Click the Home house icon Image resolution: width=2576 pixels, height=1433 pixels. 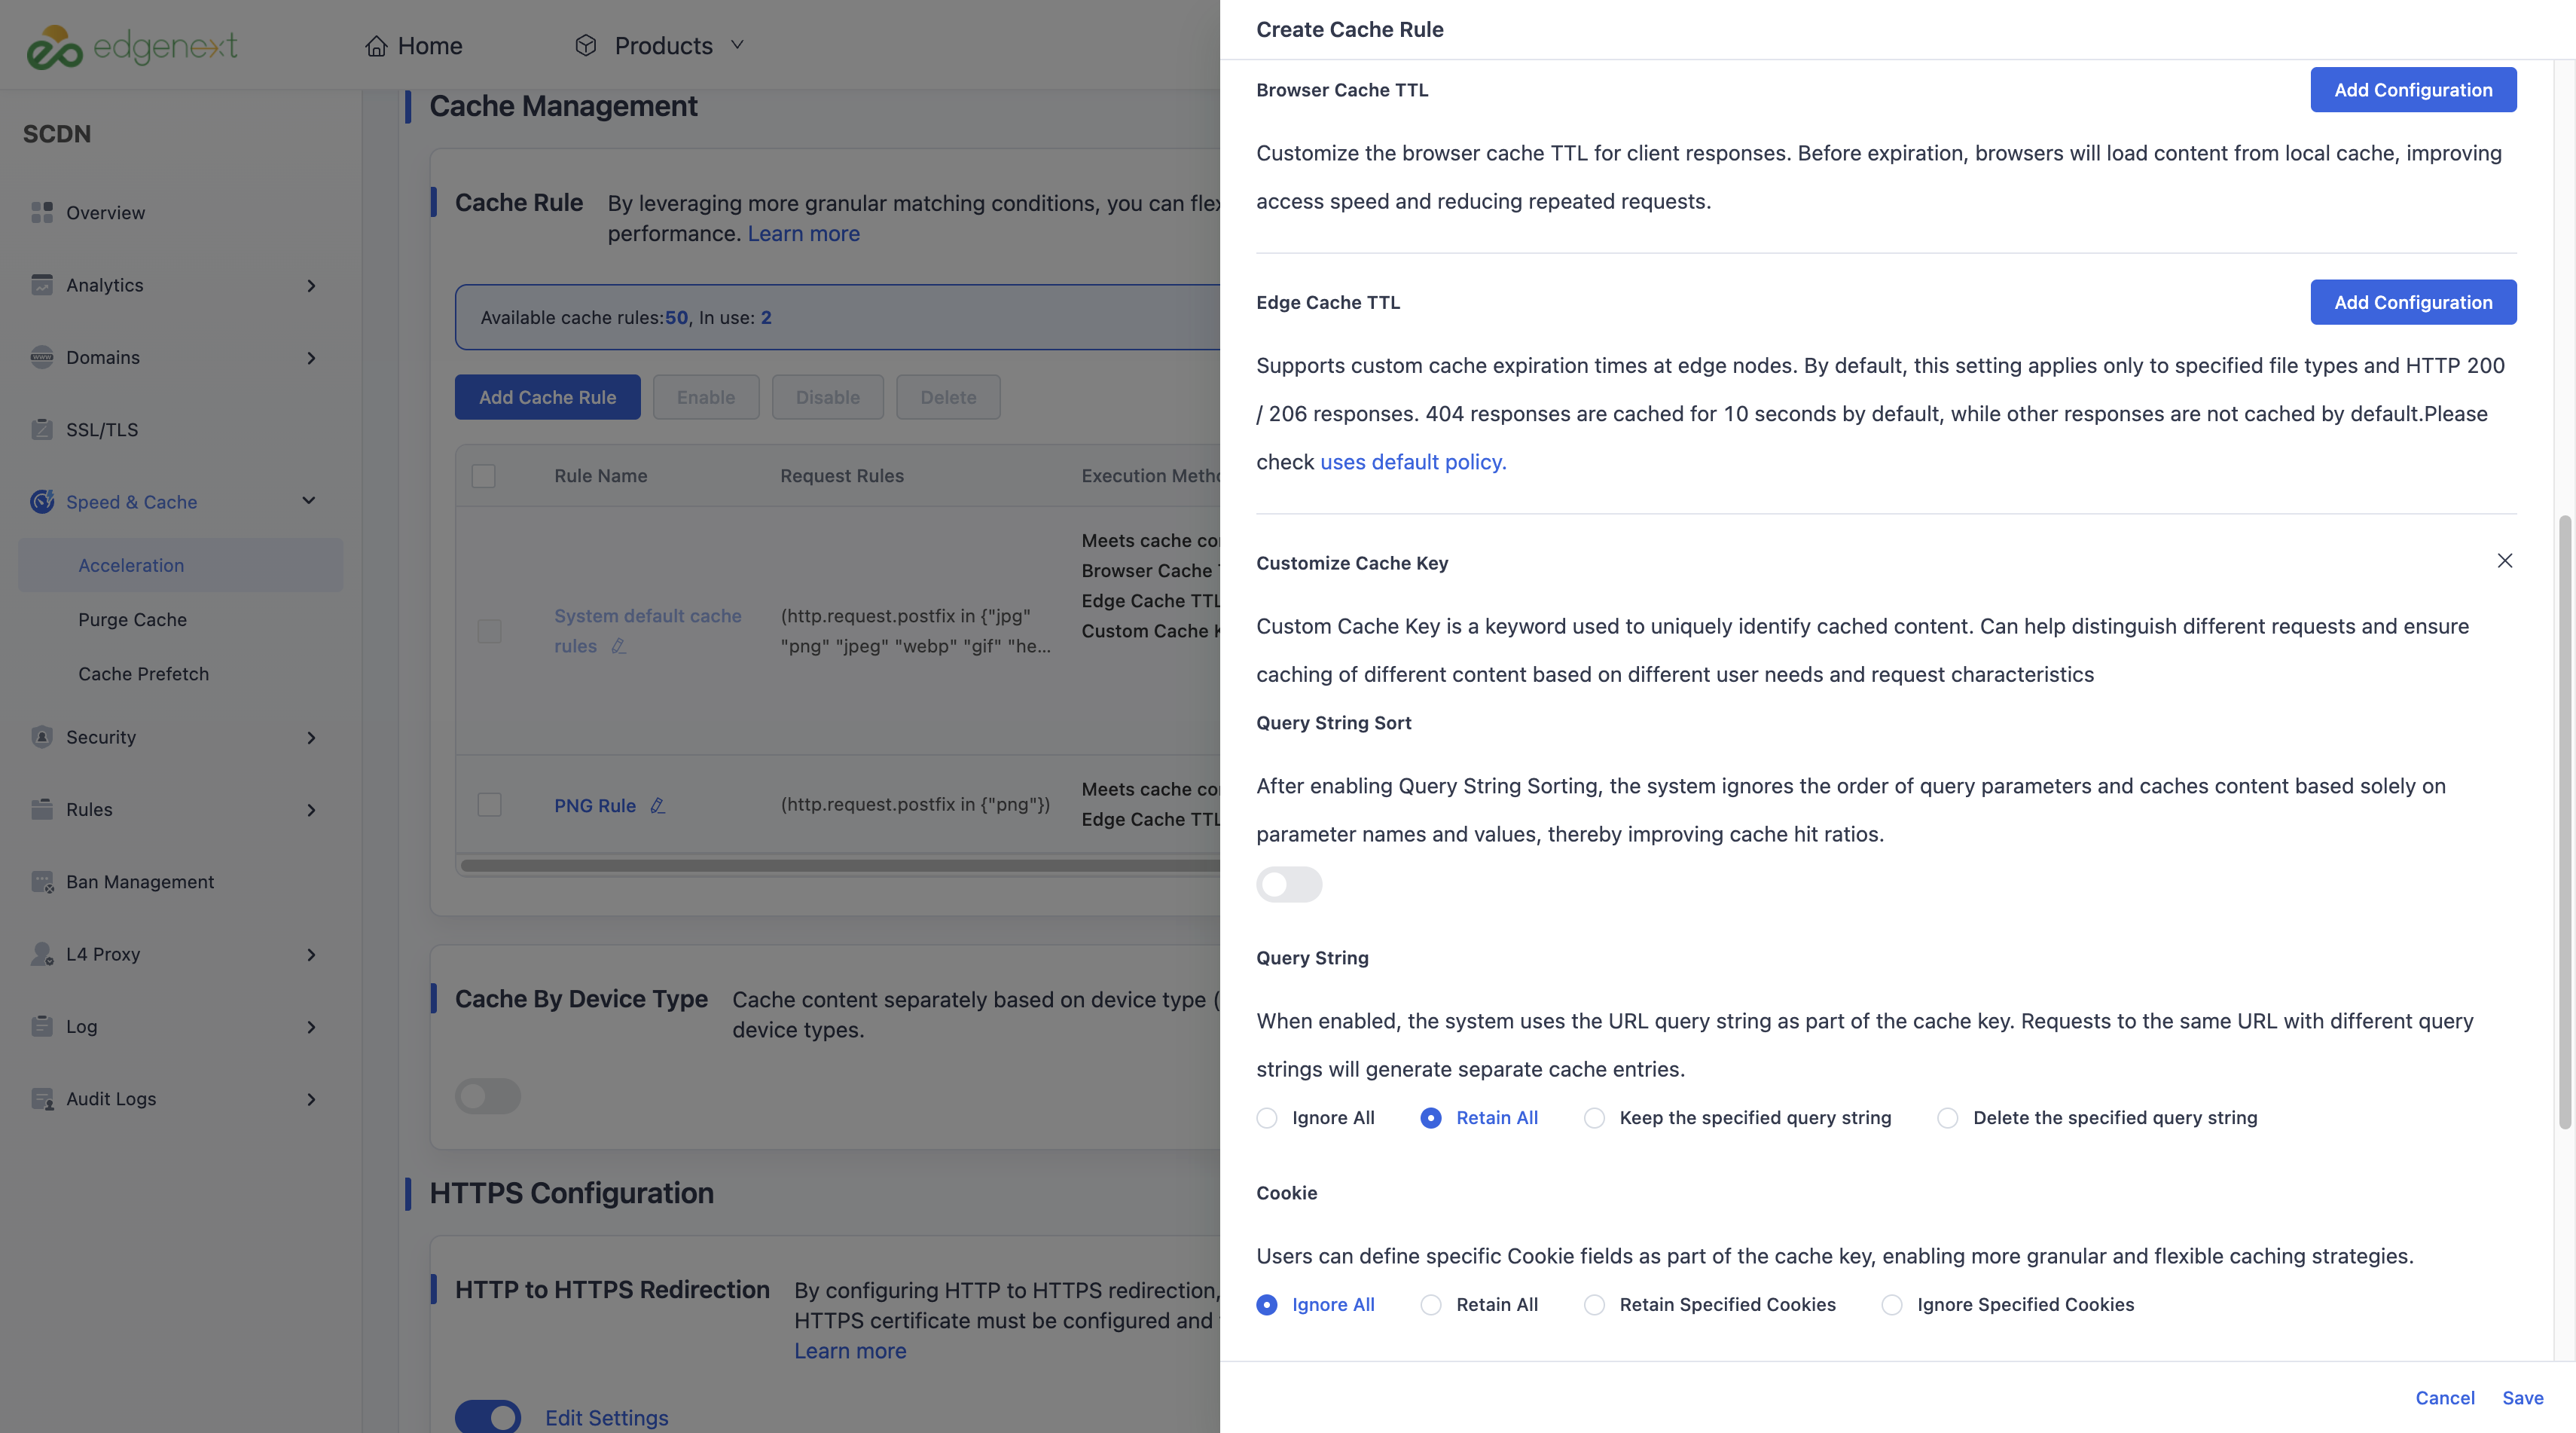tap(376, 46)
